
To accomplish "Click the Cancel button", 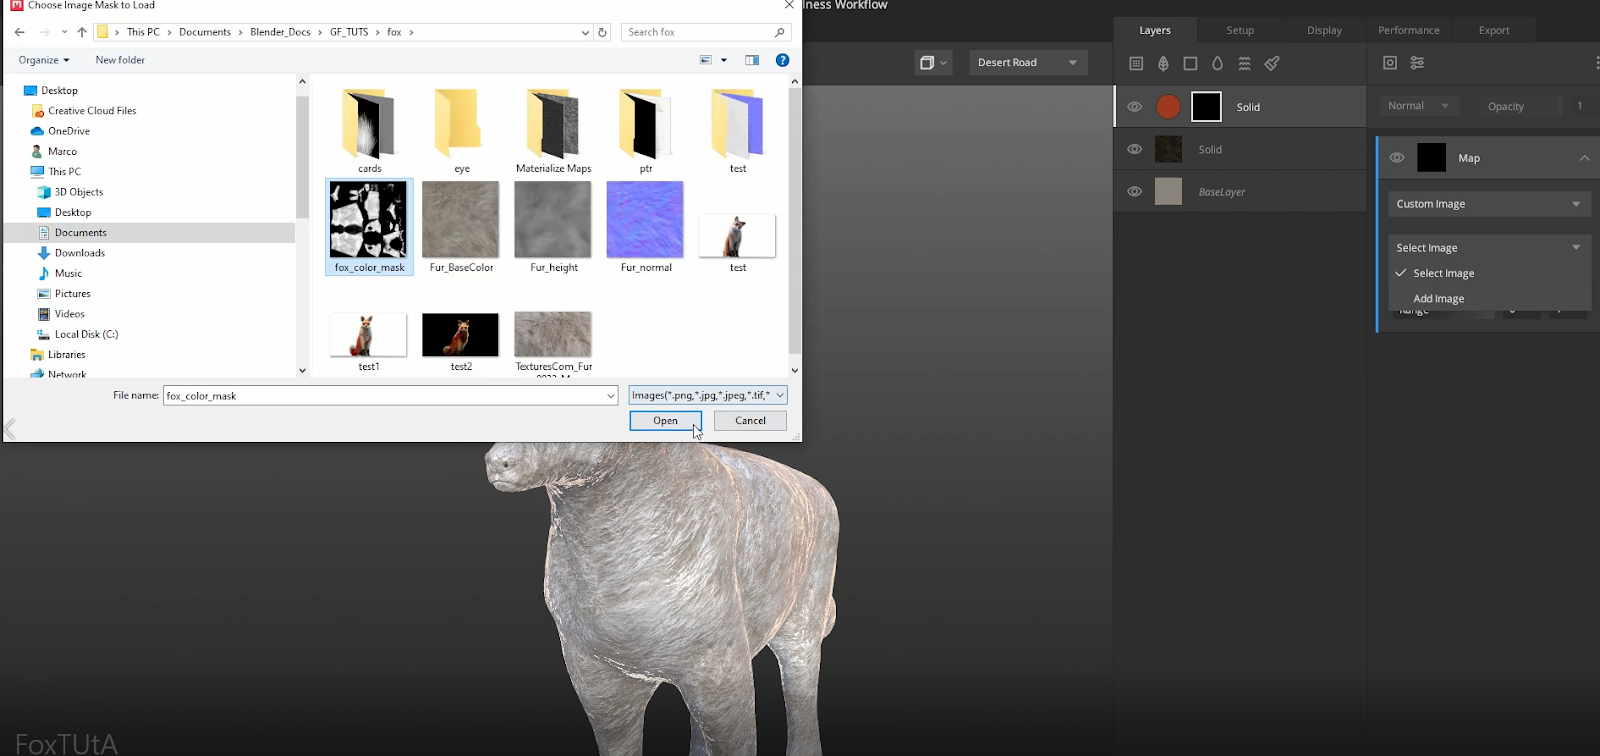I will point(750,421).
